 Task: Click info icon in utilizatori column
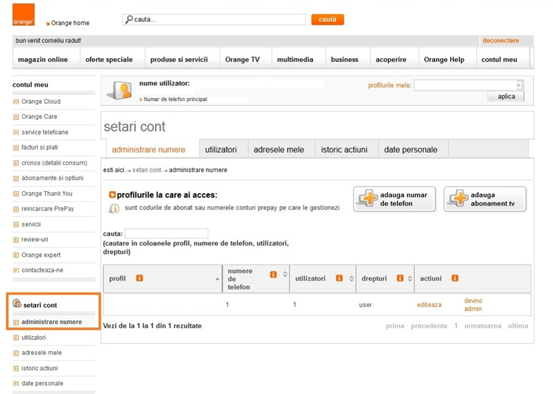pyautogui.click(x=339, y=278)
